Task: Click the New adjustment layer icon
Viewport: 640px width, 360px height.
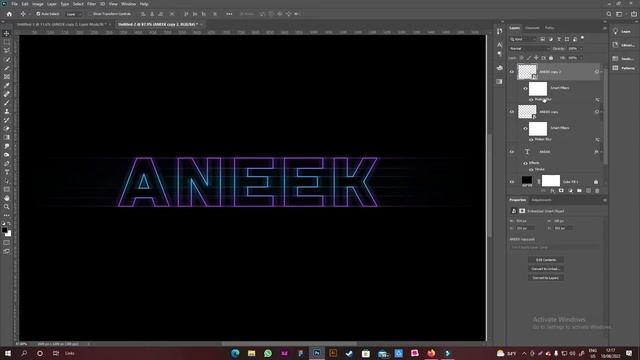Action: pos(570,191)
